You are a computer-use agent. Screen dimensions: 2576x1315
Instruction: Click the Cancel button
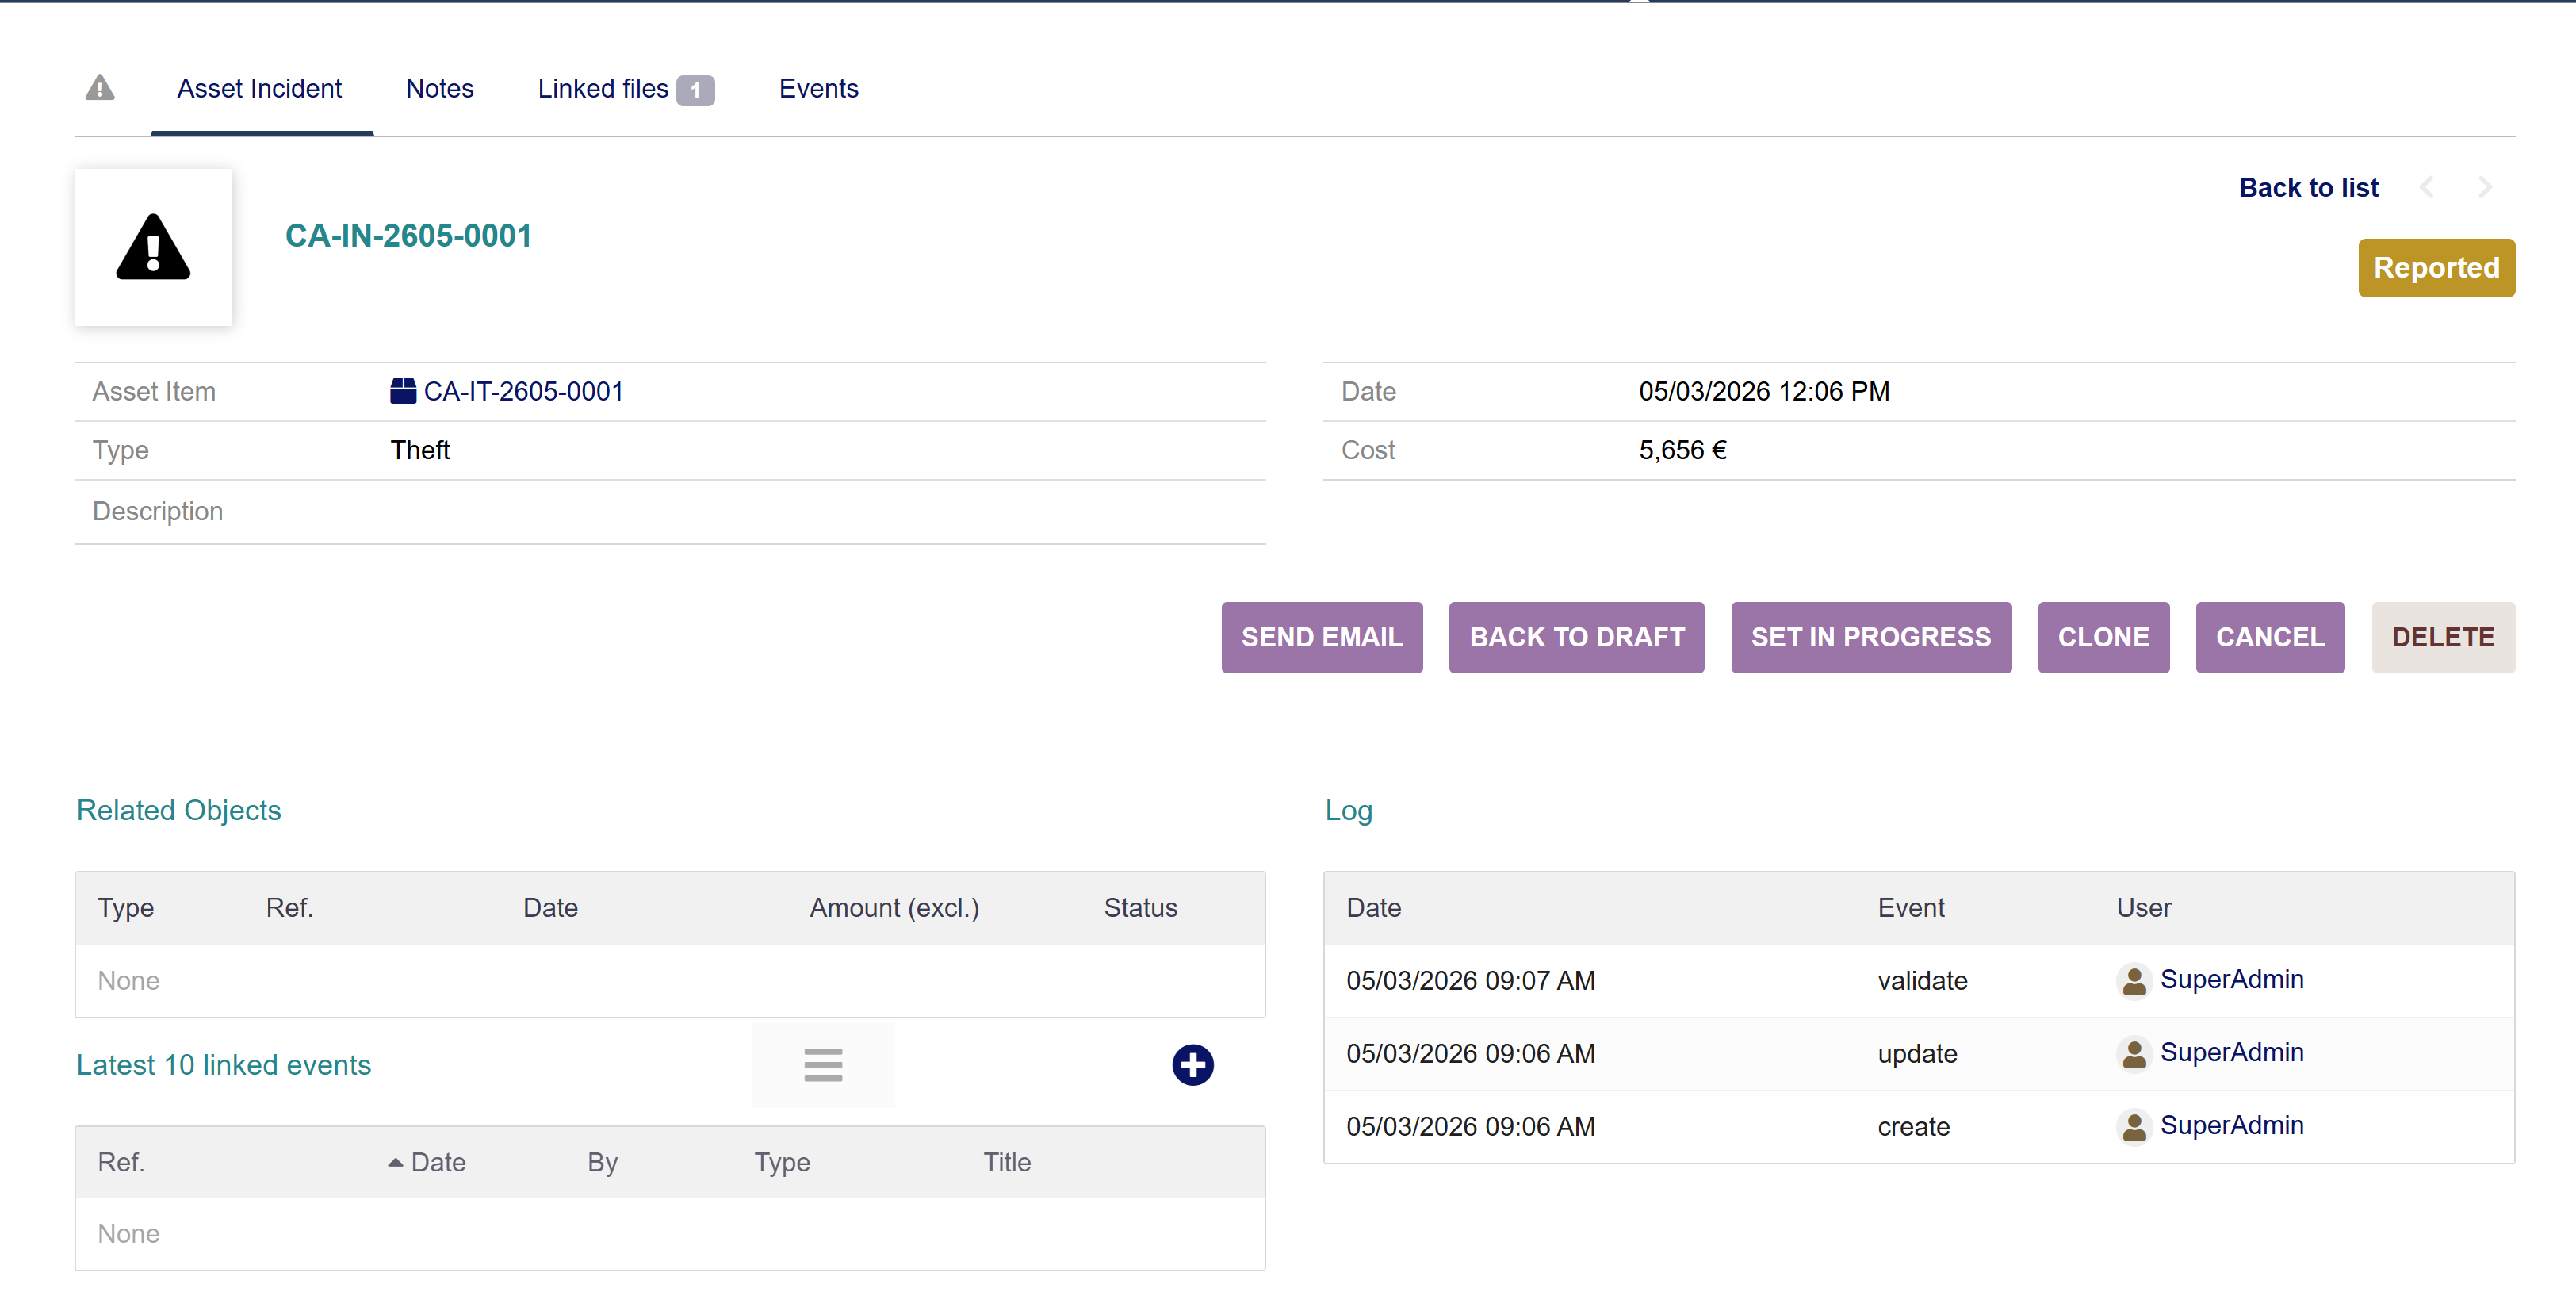(x=2270, y=637)
